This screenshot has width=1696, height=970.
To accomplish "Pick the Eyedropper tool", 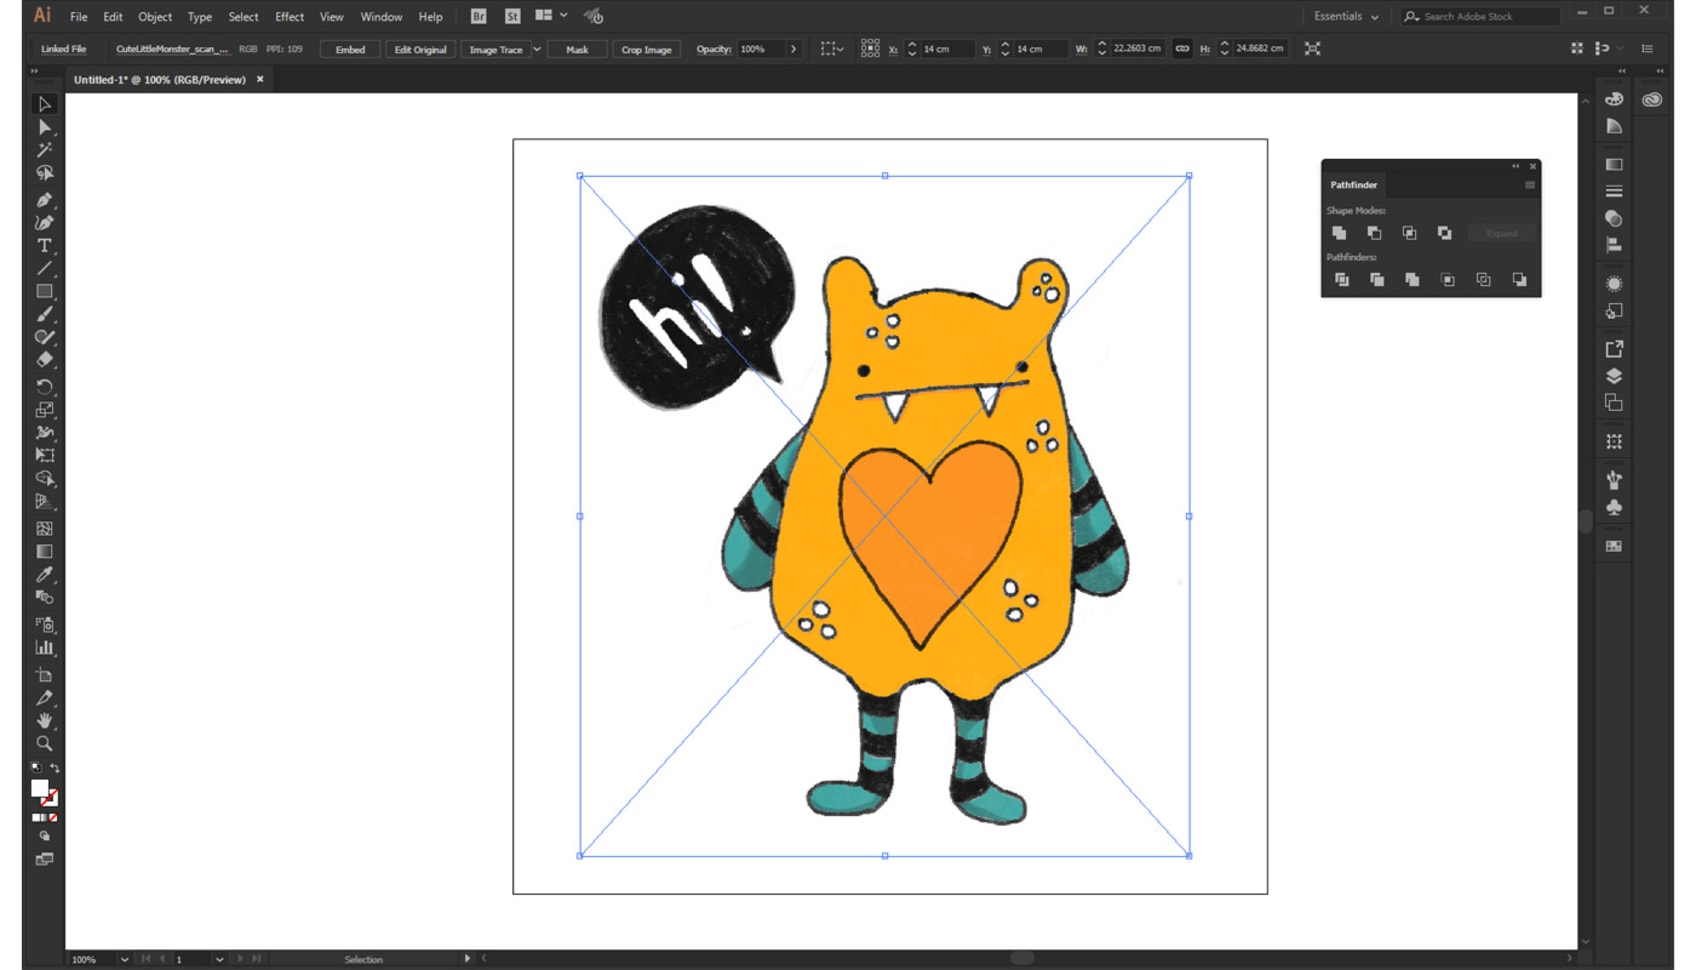I will pyautogui.click(x=44, y=575).
